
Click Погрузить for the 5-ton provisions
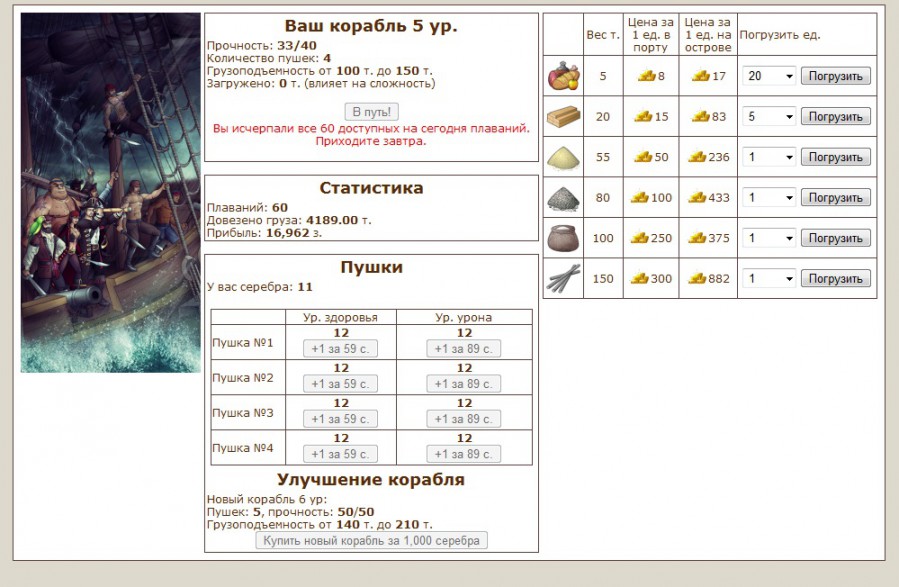click(835, 76)
